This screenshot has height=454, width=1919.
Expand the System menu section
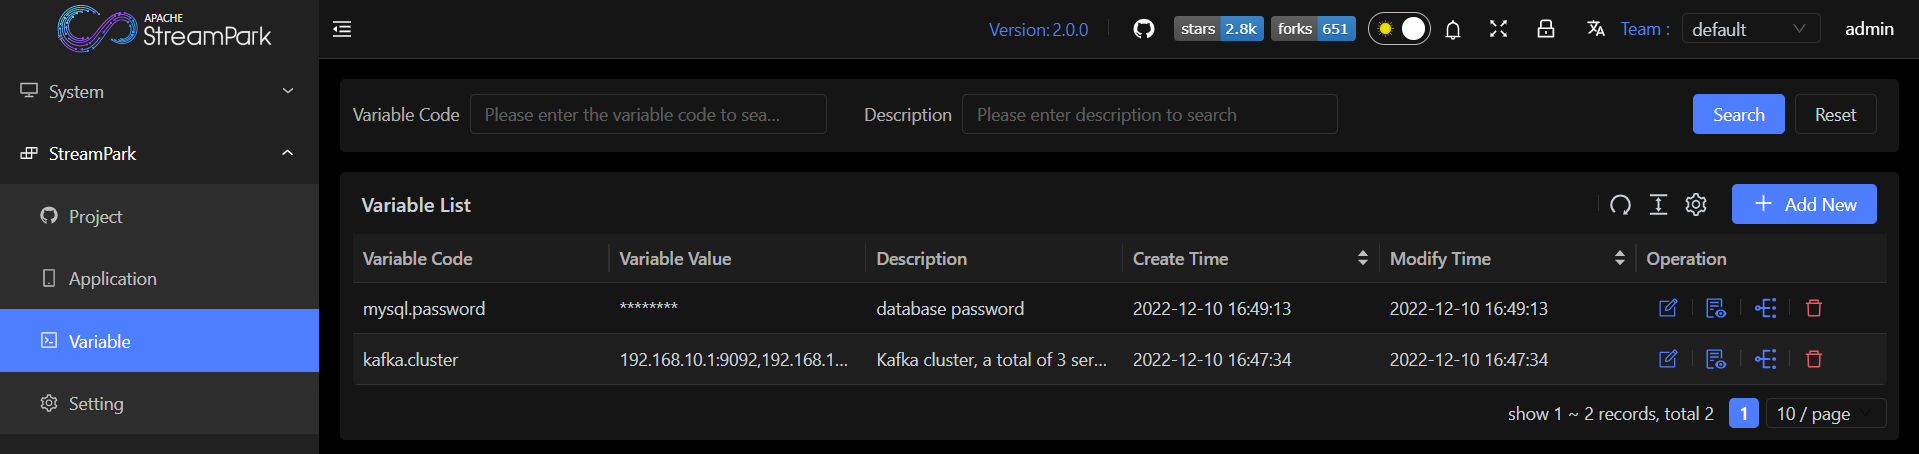(159, 91)
